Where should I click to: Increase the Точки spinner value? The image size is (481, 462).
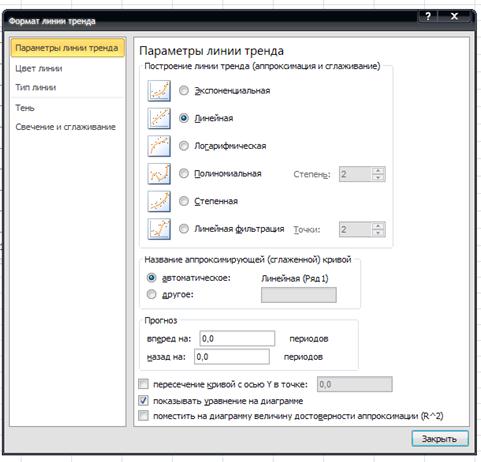pyautogui.click(x=378, y=226)
